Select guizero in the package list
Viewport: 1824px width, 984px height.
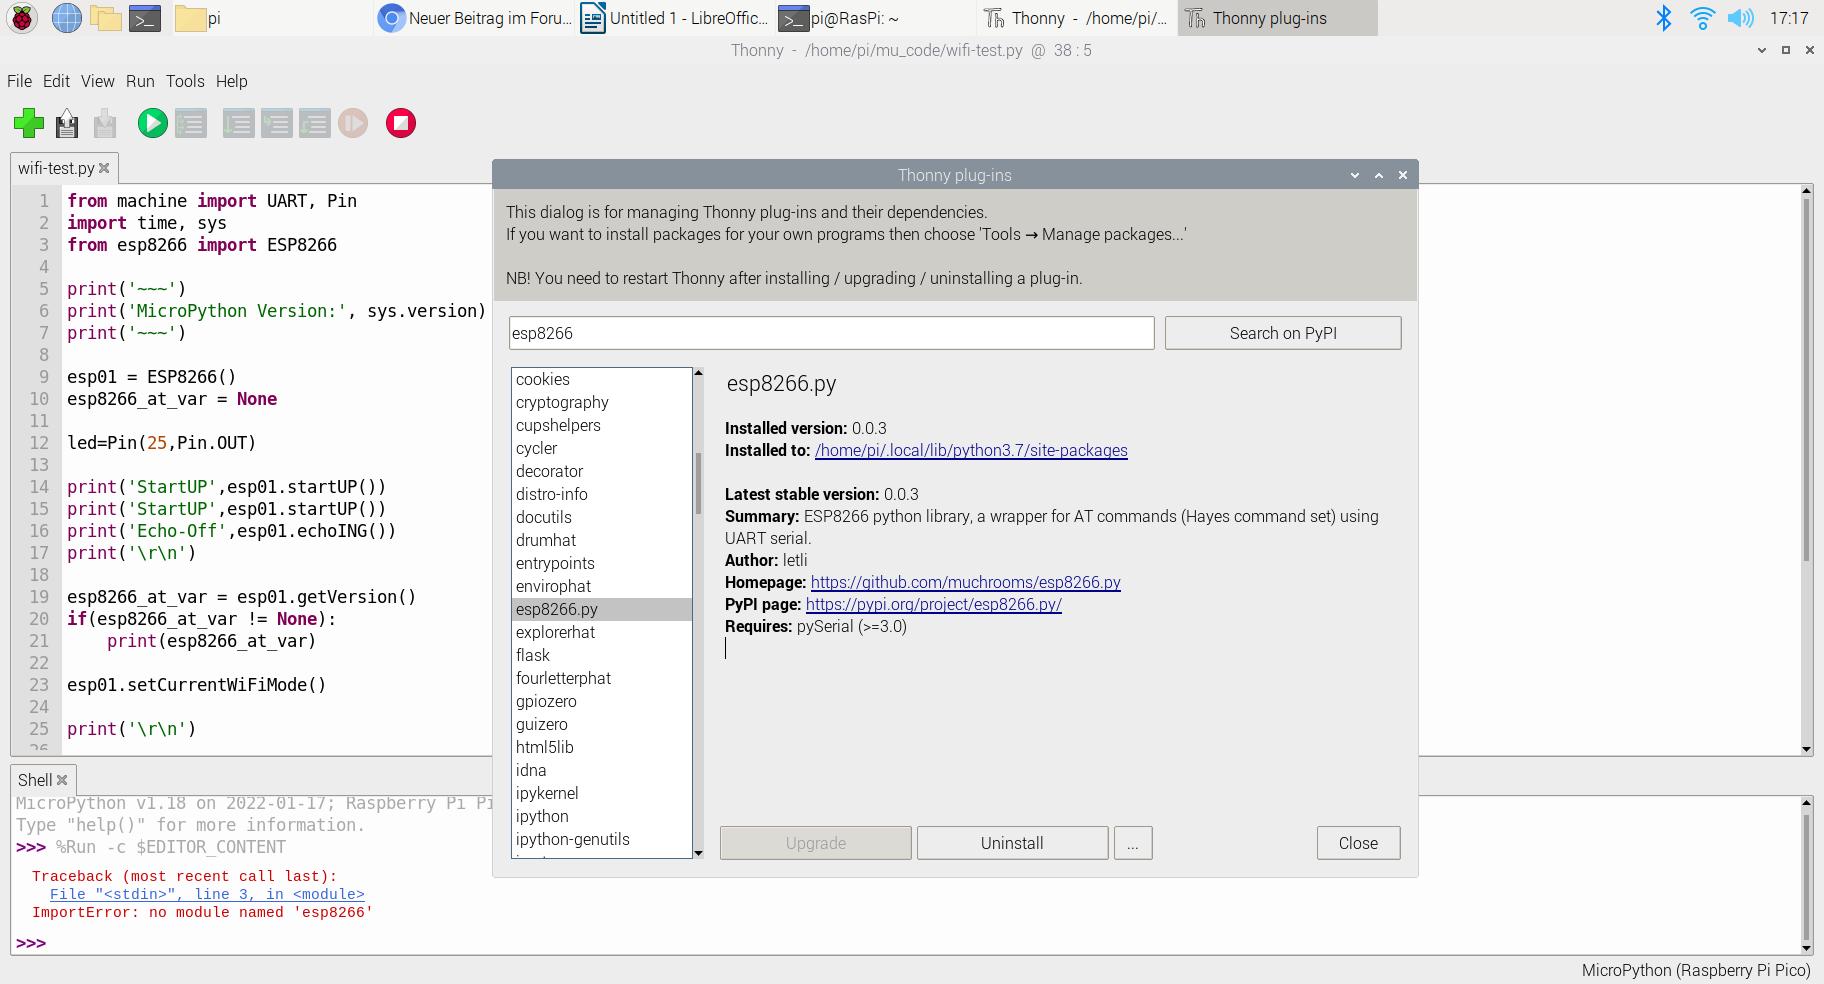601,724
